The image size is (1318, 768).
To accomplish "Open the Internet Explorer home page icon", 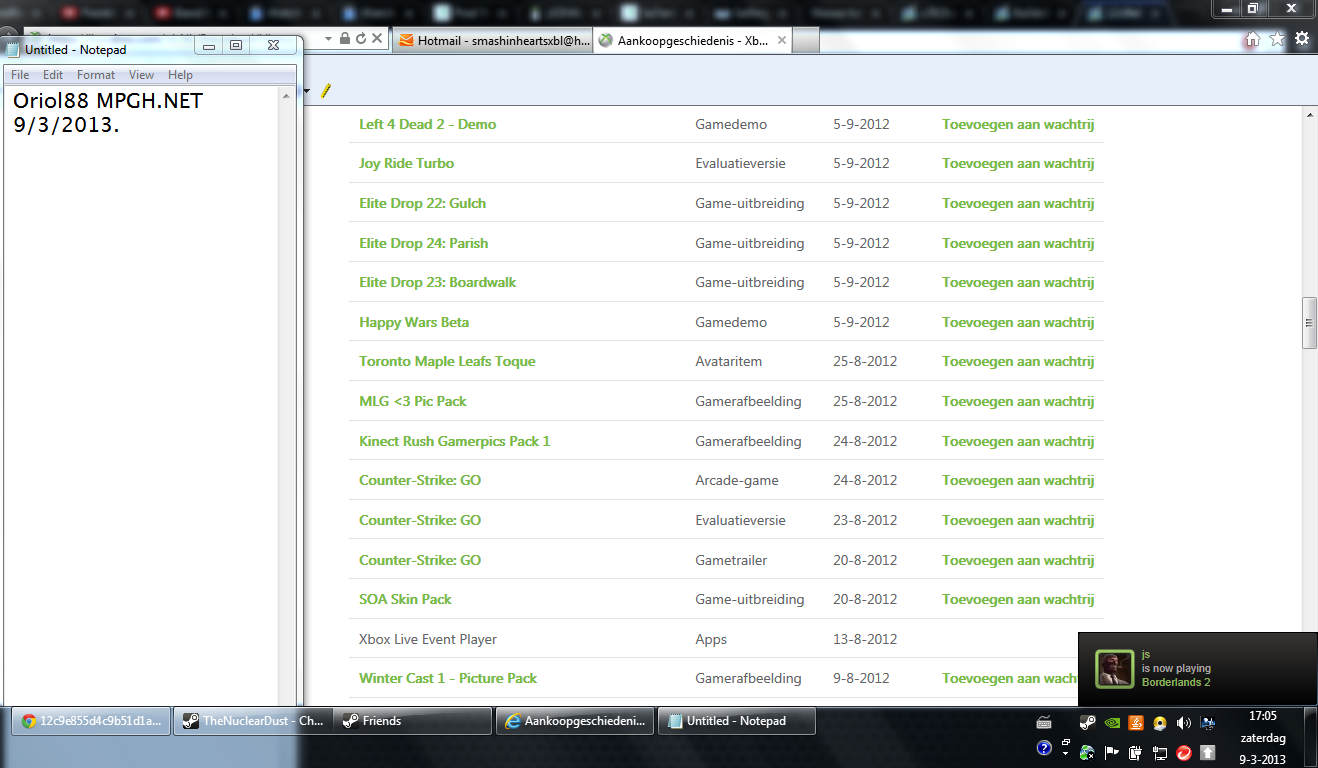I will [x=1252, y=39].
